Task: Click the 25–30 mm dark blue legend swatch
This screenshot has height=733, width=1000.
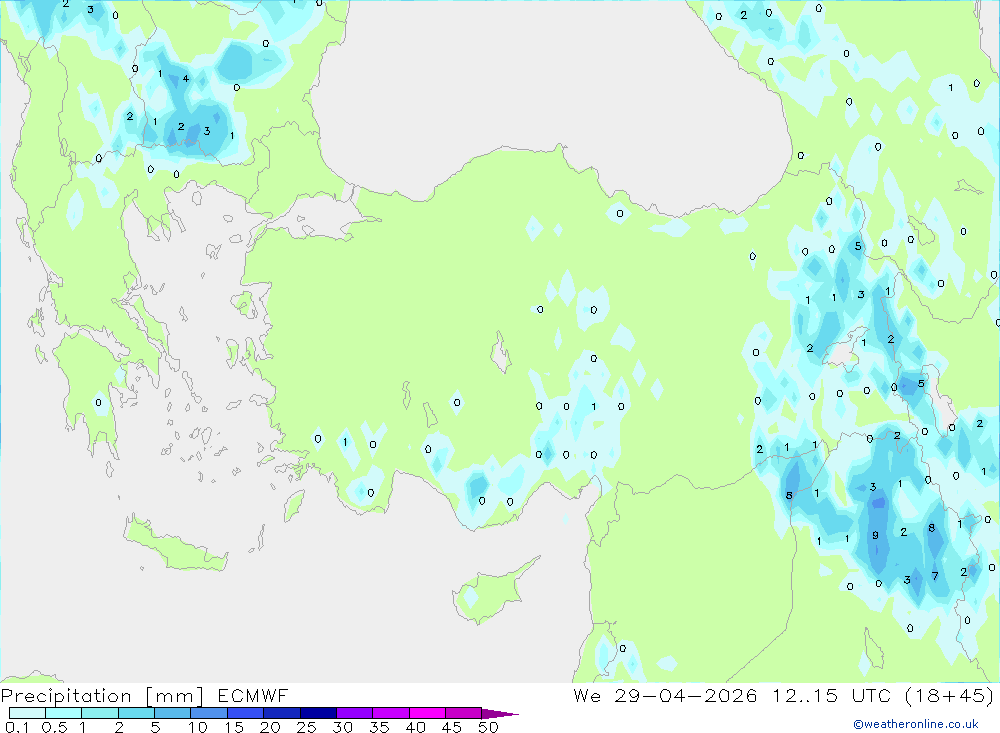Action: click(x=318, y=713)
